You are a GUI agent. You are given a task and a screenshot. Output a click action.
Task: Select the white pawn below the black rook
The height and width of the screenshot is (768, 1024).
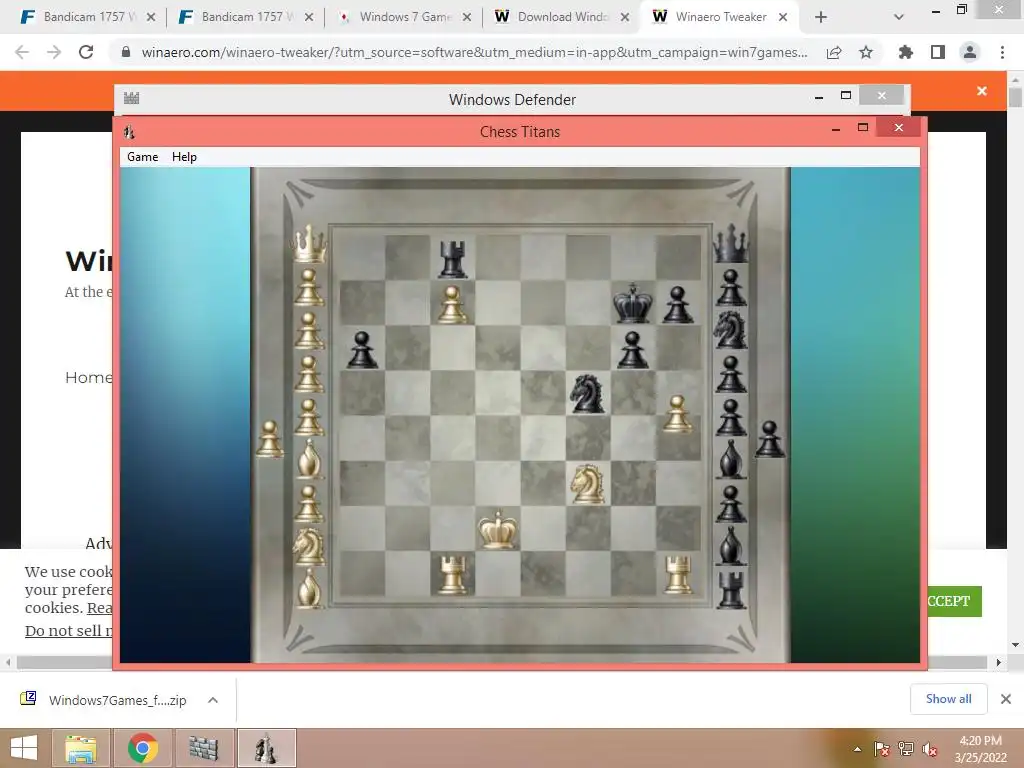click(453, 304)
